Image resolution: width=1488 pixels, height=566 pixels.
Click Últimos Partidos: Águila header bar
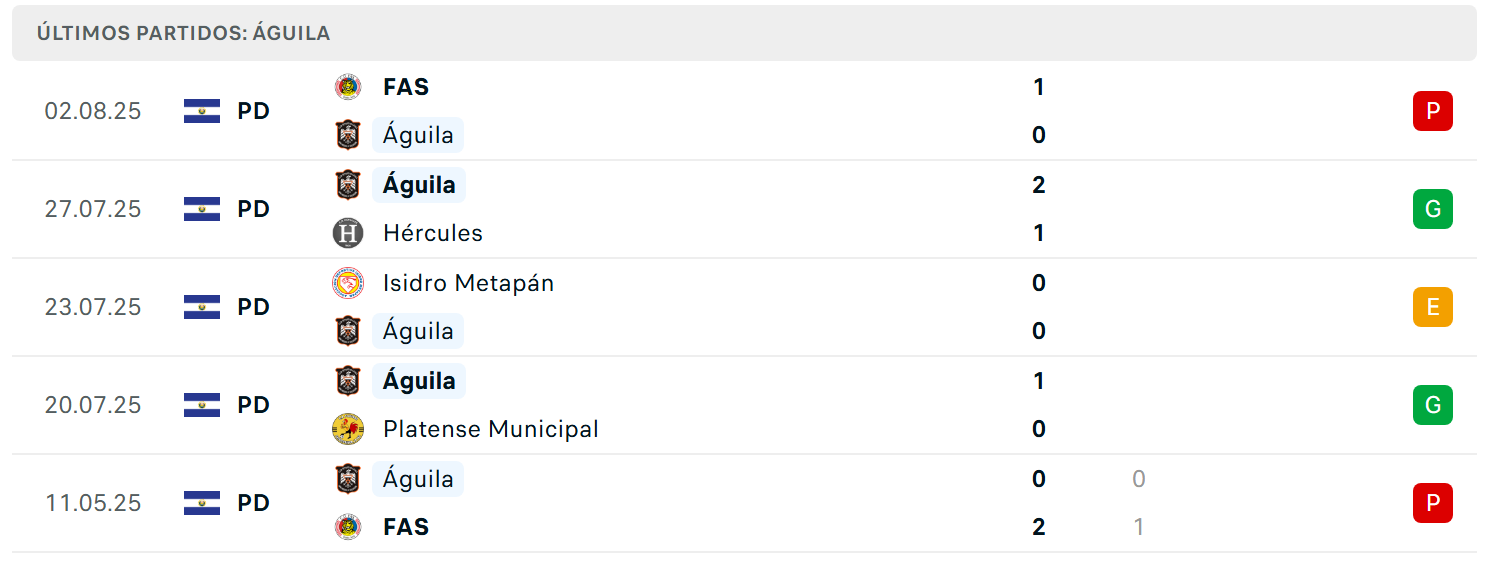(744, 33)
